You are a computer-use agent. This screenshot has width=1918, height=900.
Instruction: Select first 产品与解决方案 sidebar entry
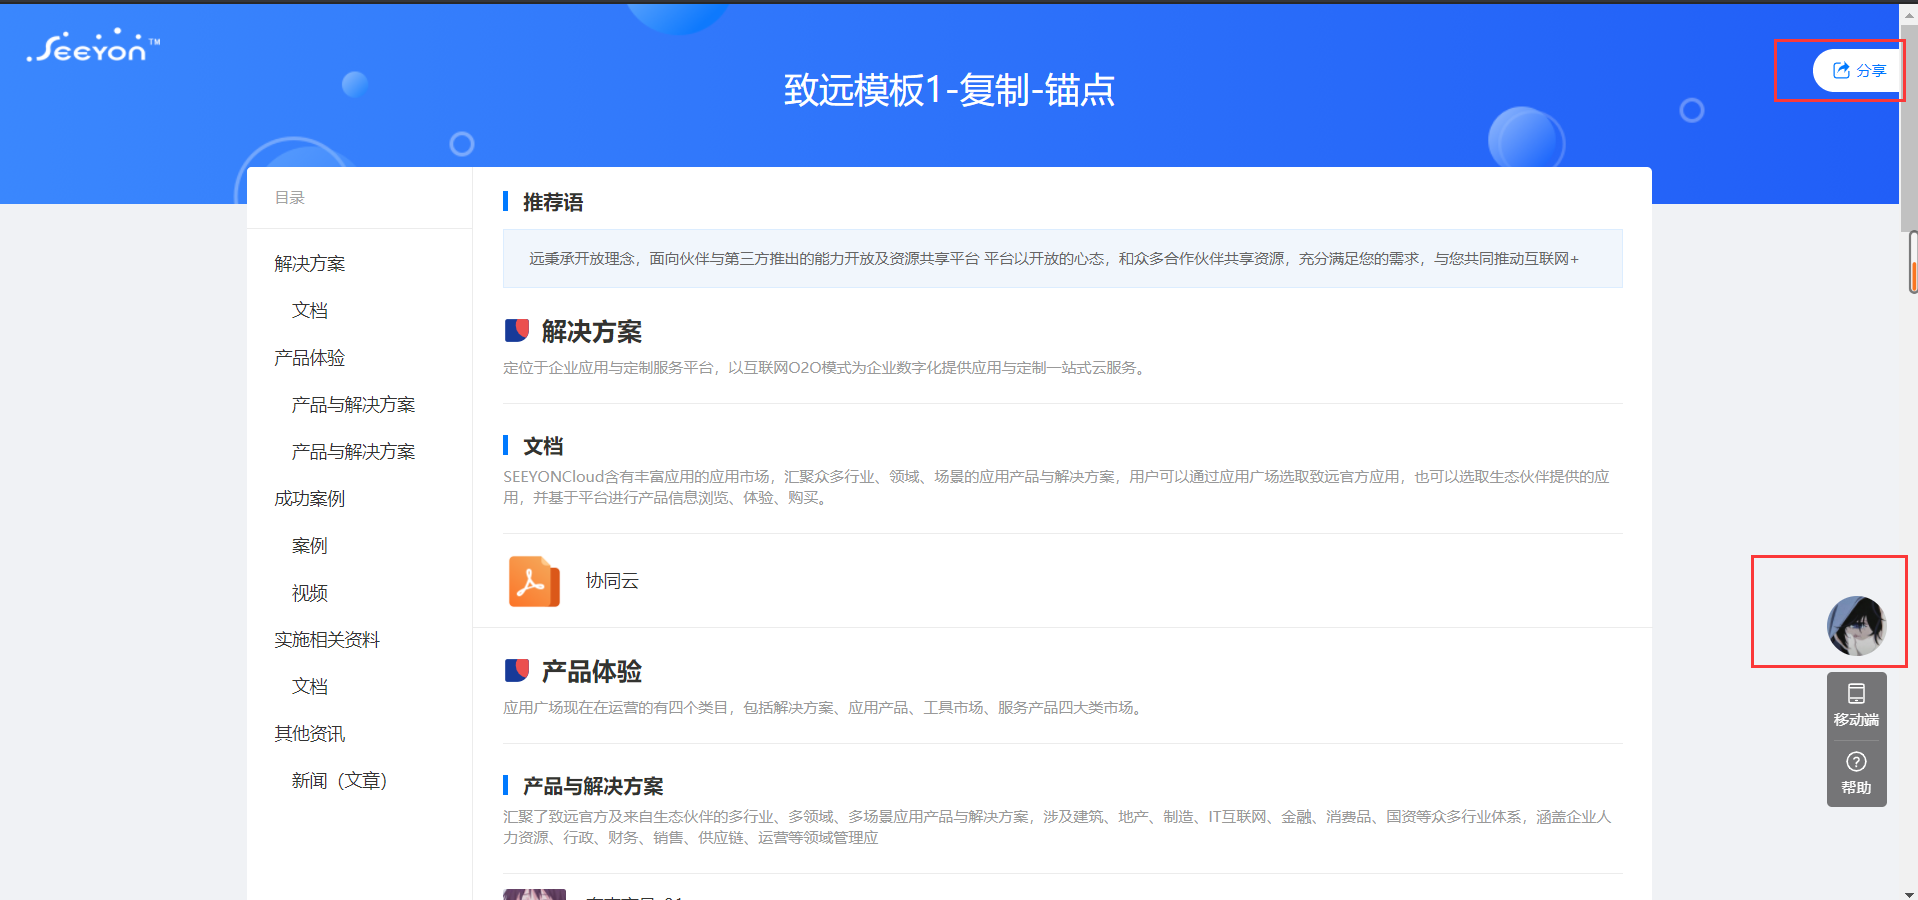click(353, 405)
